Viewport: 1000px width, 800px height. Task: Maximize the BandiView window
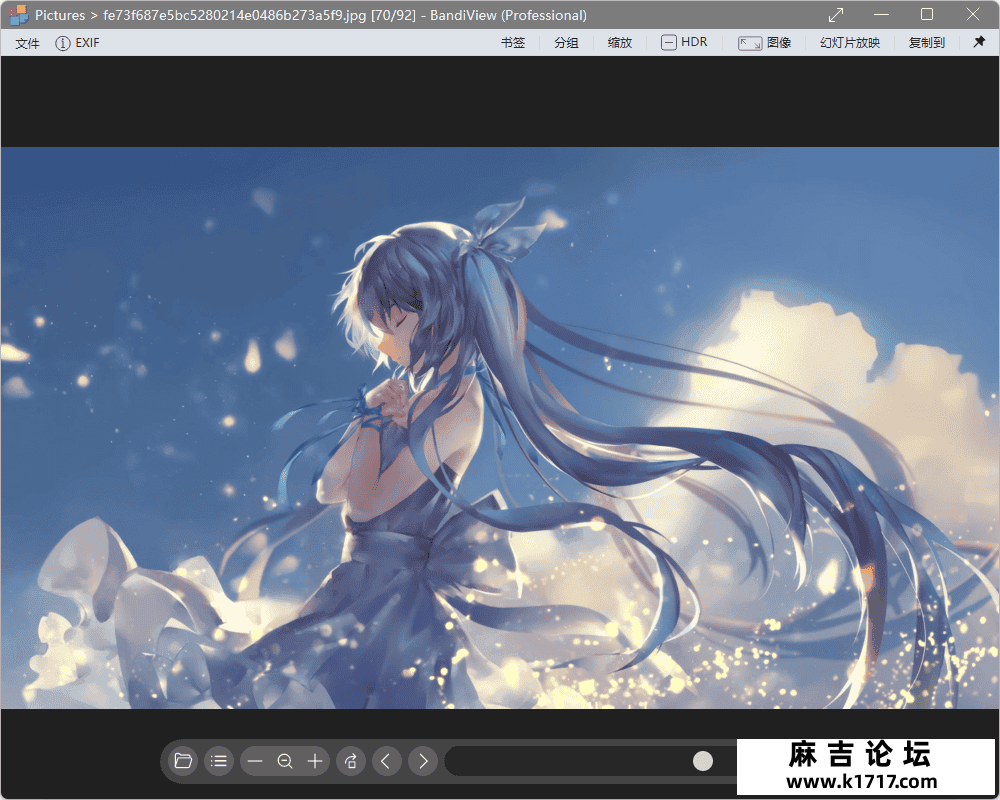point(927,14)
